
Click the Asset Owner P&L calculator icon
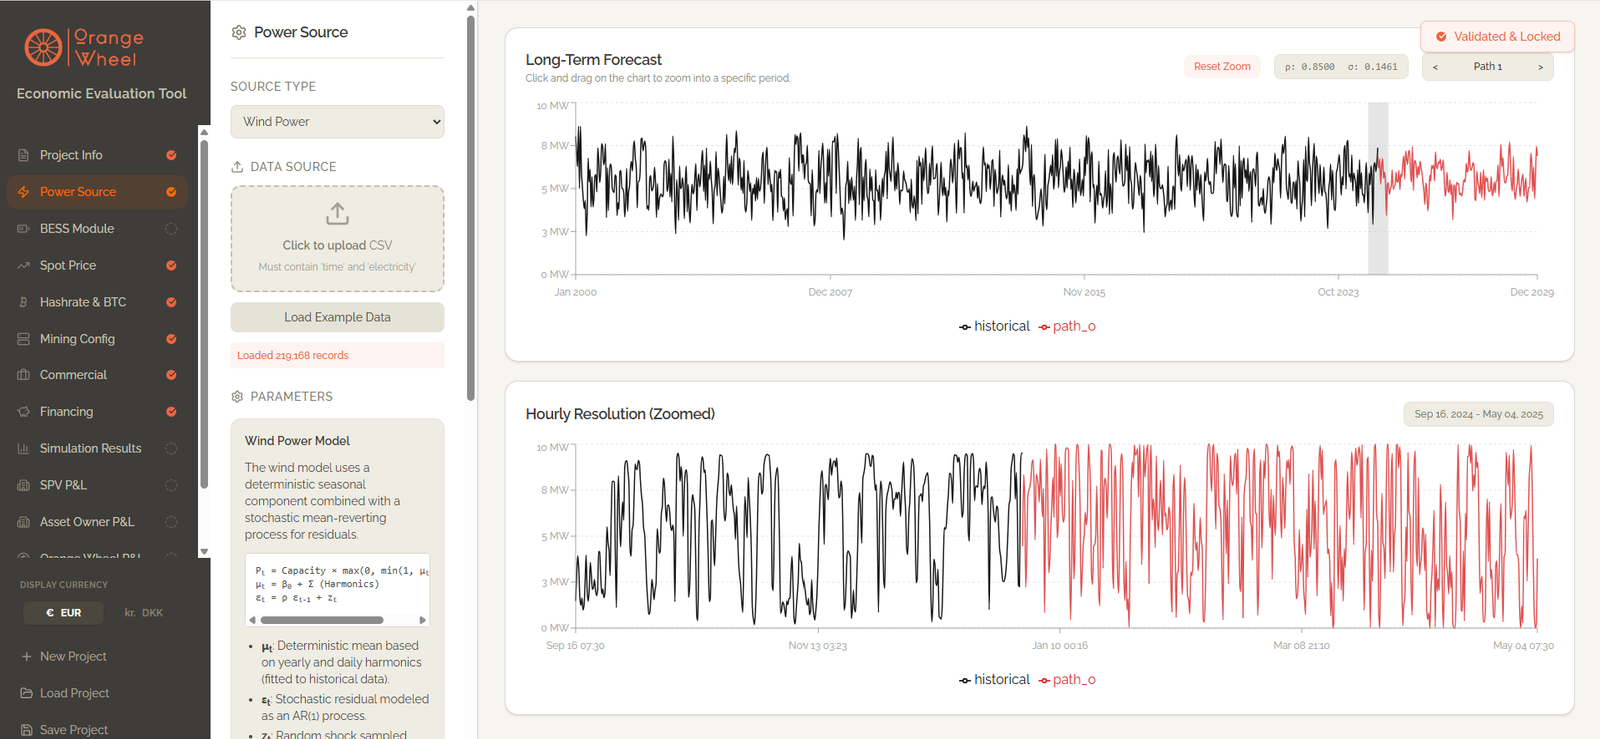click(x=23, y=522)
